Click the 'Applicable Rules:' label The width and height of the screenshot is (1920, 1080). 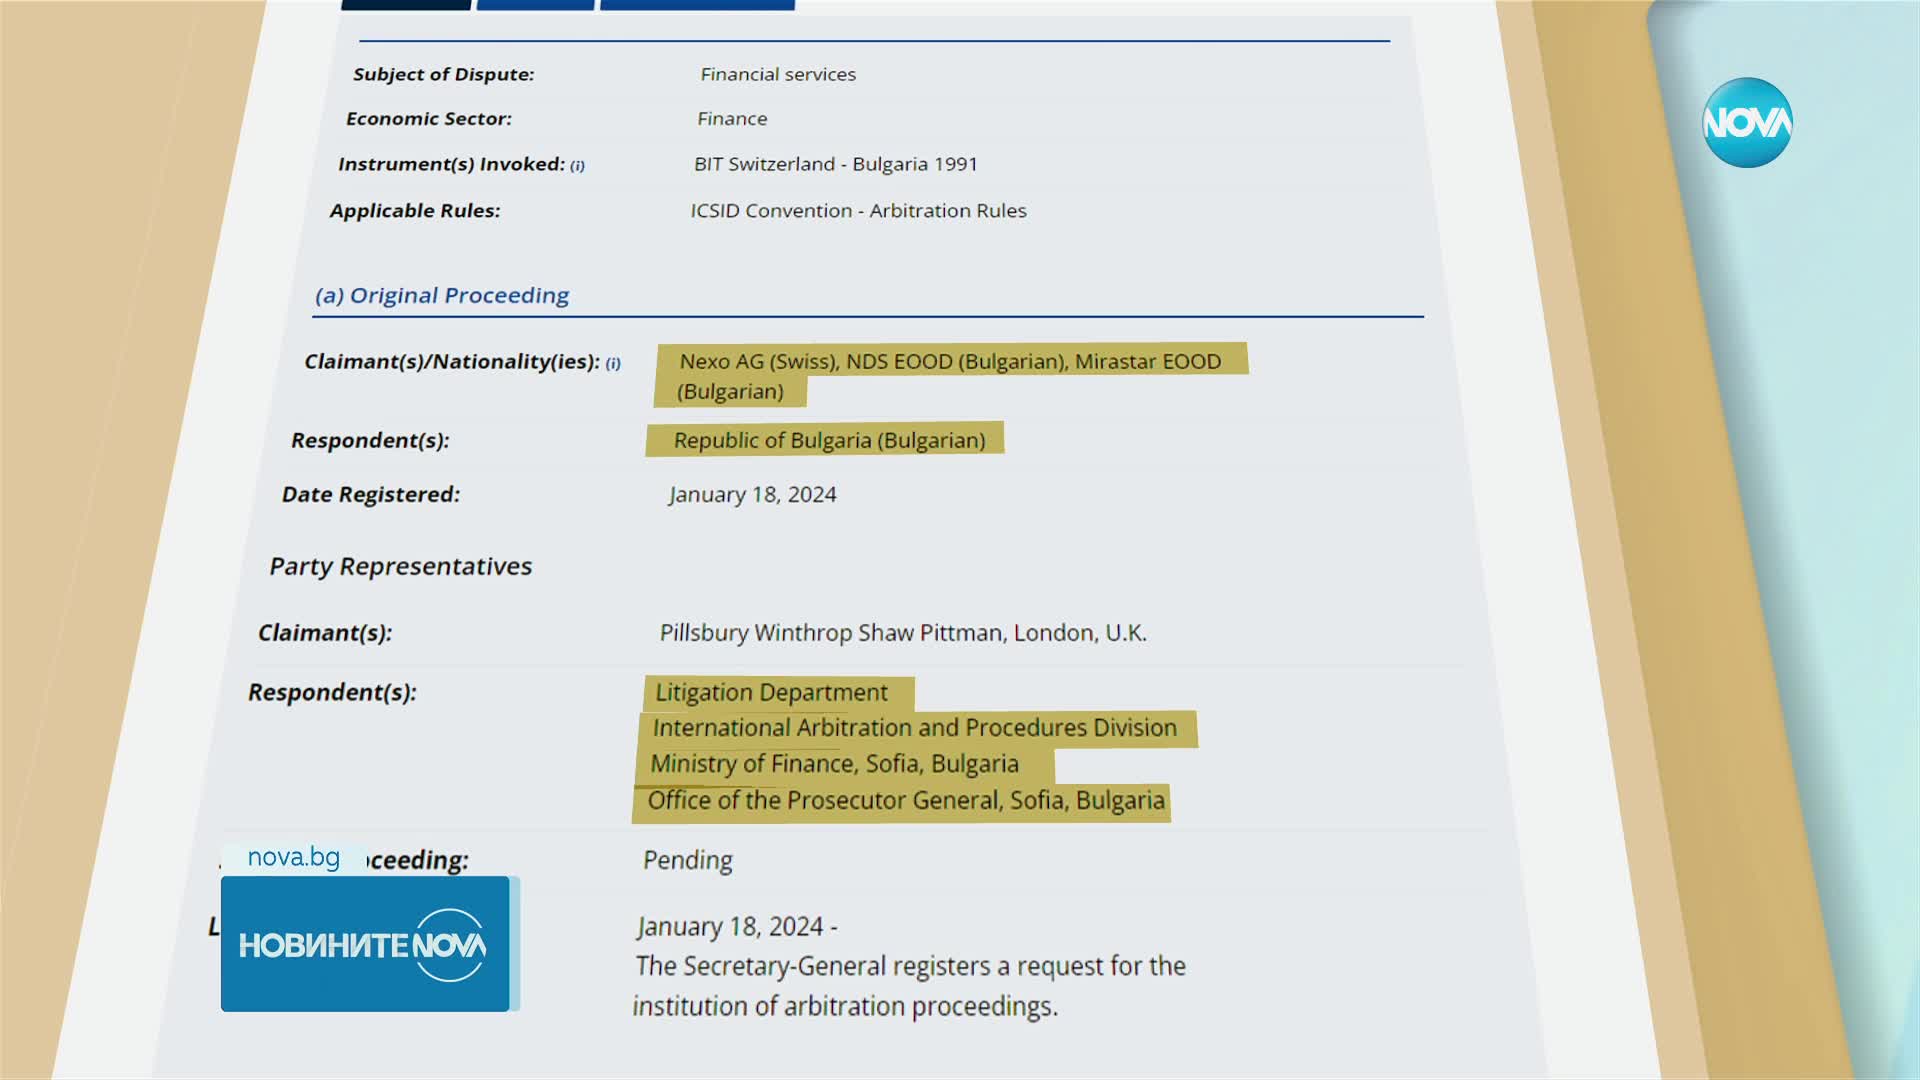click(415, 210)
